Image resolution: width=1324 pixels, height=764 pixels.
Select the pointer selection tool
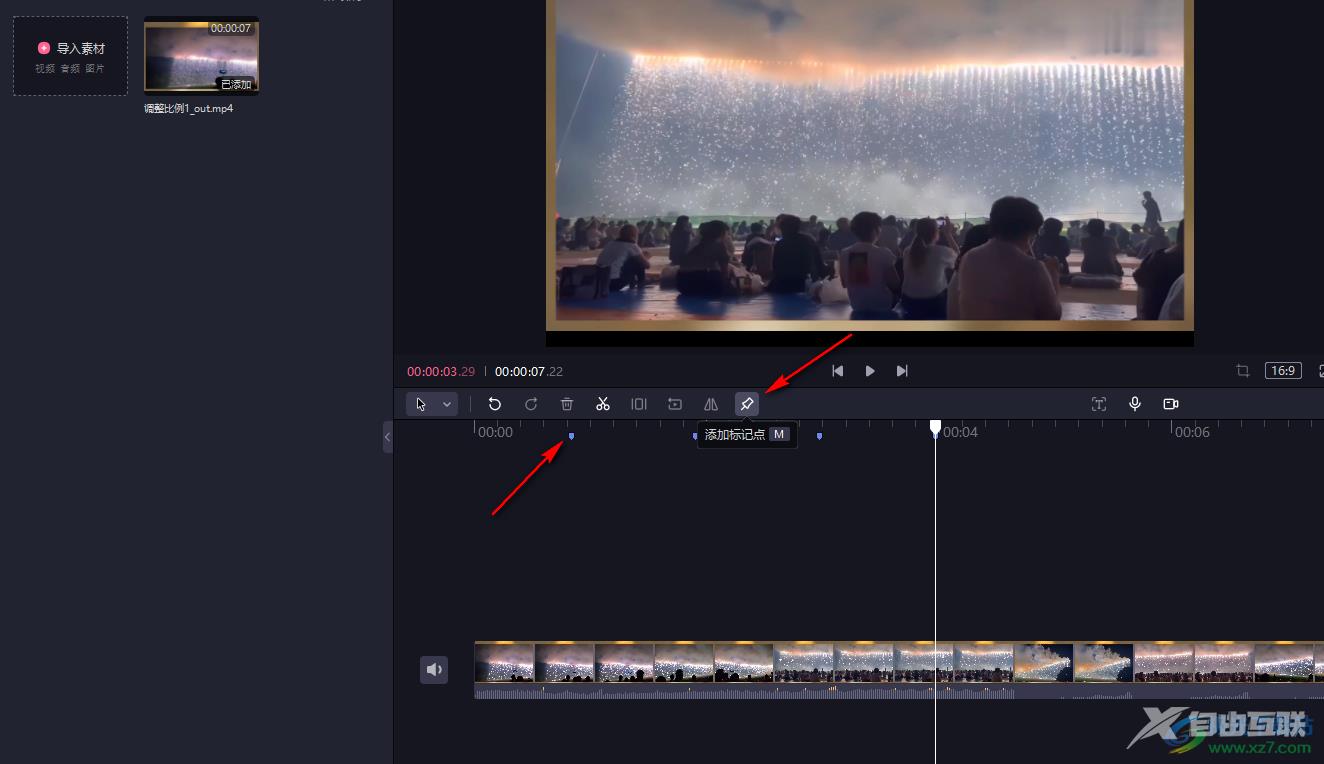(421, 404)
